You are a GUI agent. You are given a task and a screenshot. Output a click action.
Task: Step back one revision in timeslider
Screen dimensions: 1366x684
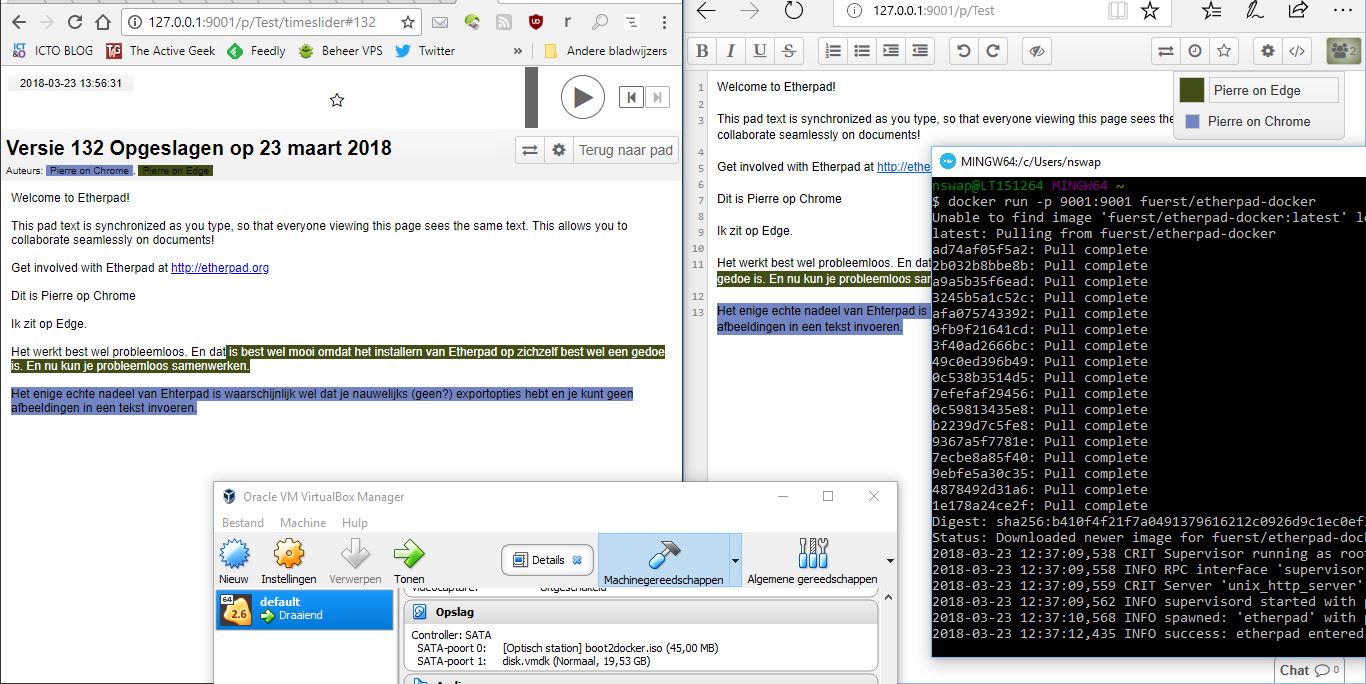(x=631, y=97)
